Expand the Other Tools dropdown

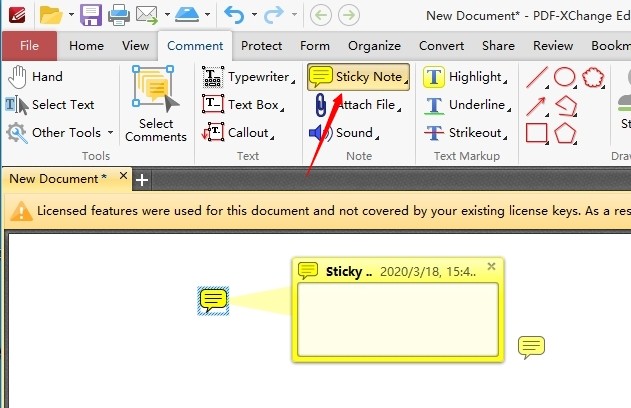tap(110, 132)
